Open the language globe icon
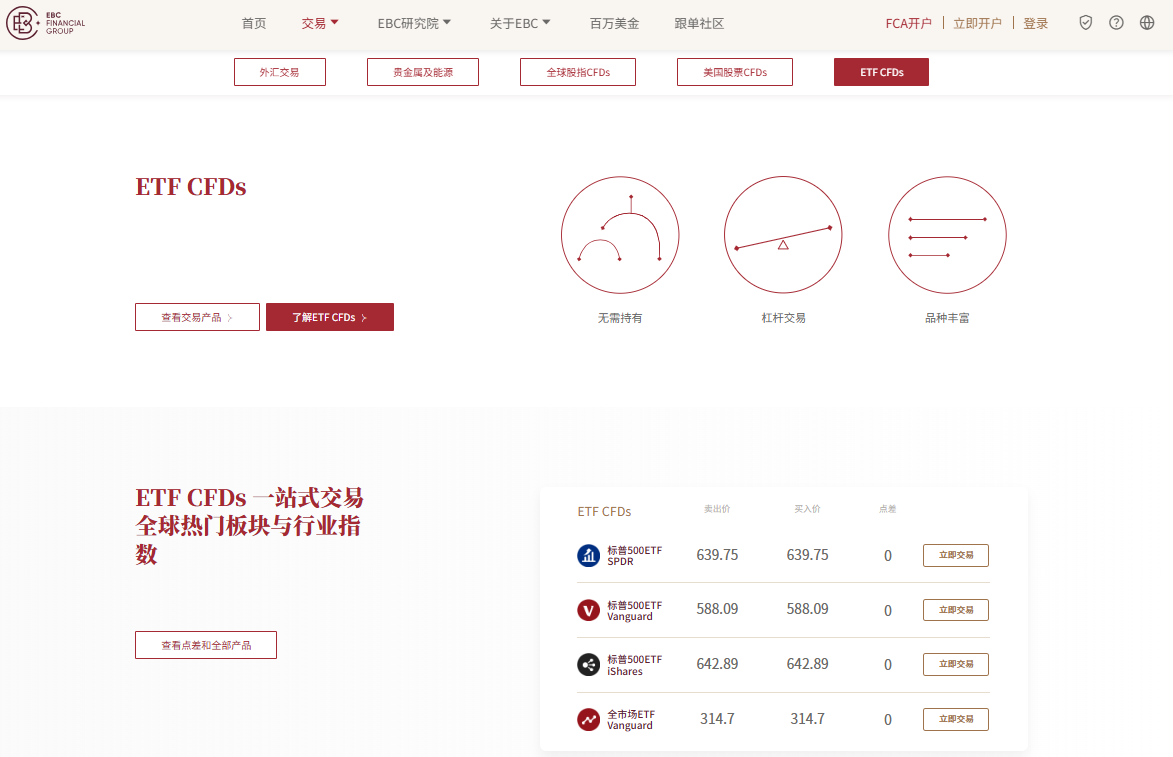The image size is (1173, 757). click(1147, 23)
